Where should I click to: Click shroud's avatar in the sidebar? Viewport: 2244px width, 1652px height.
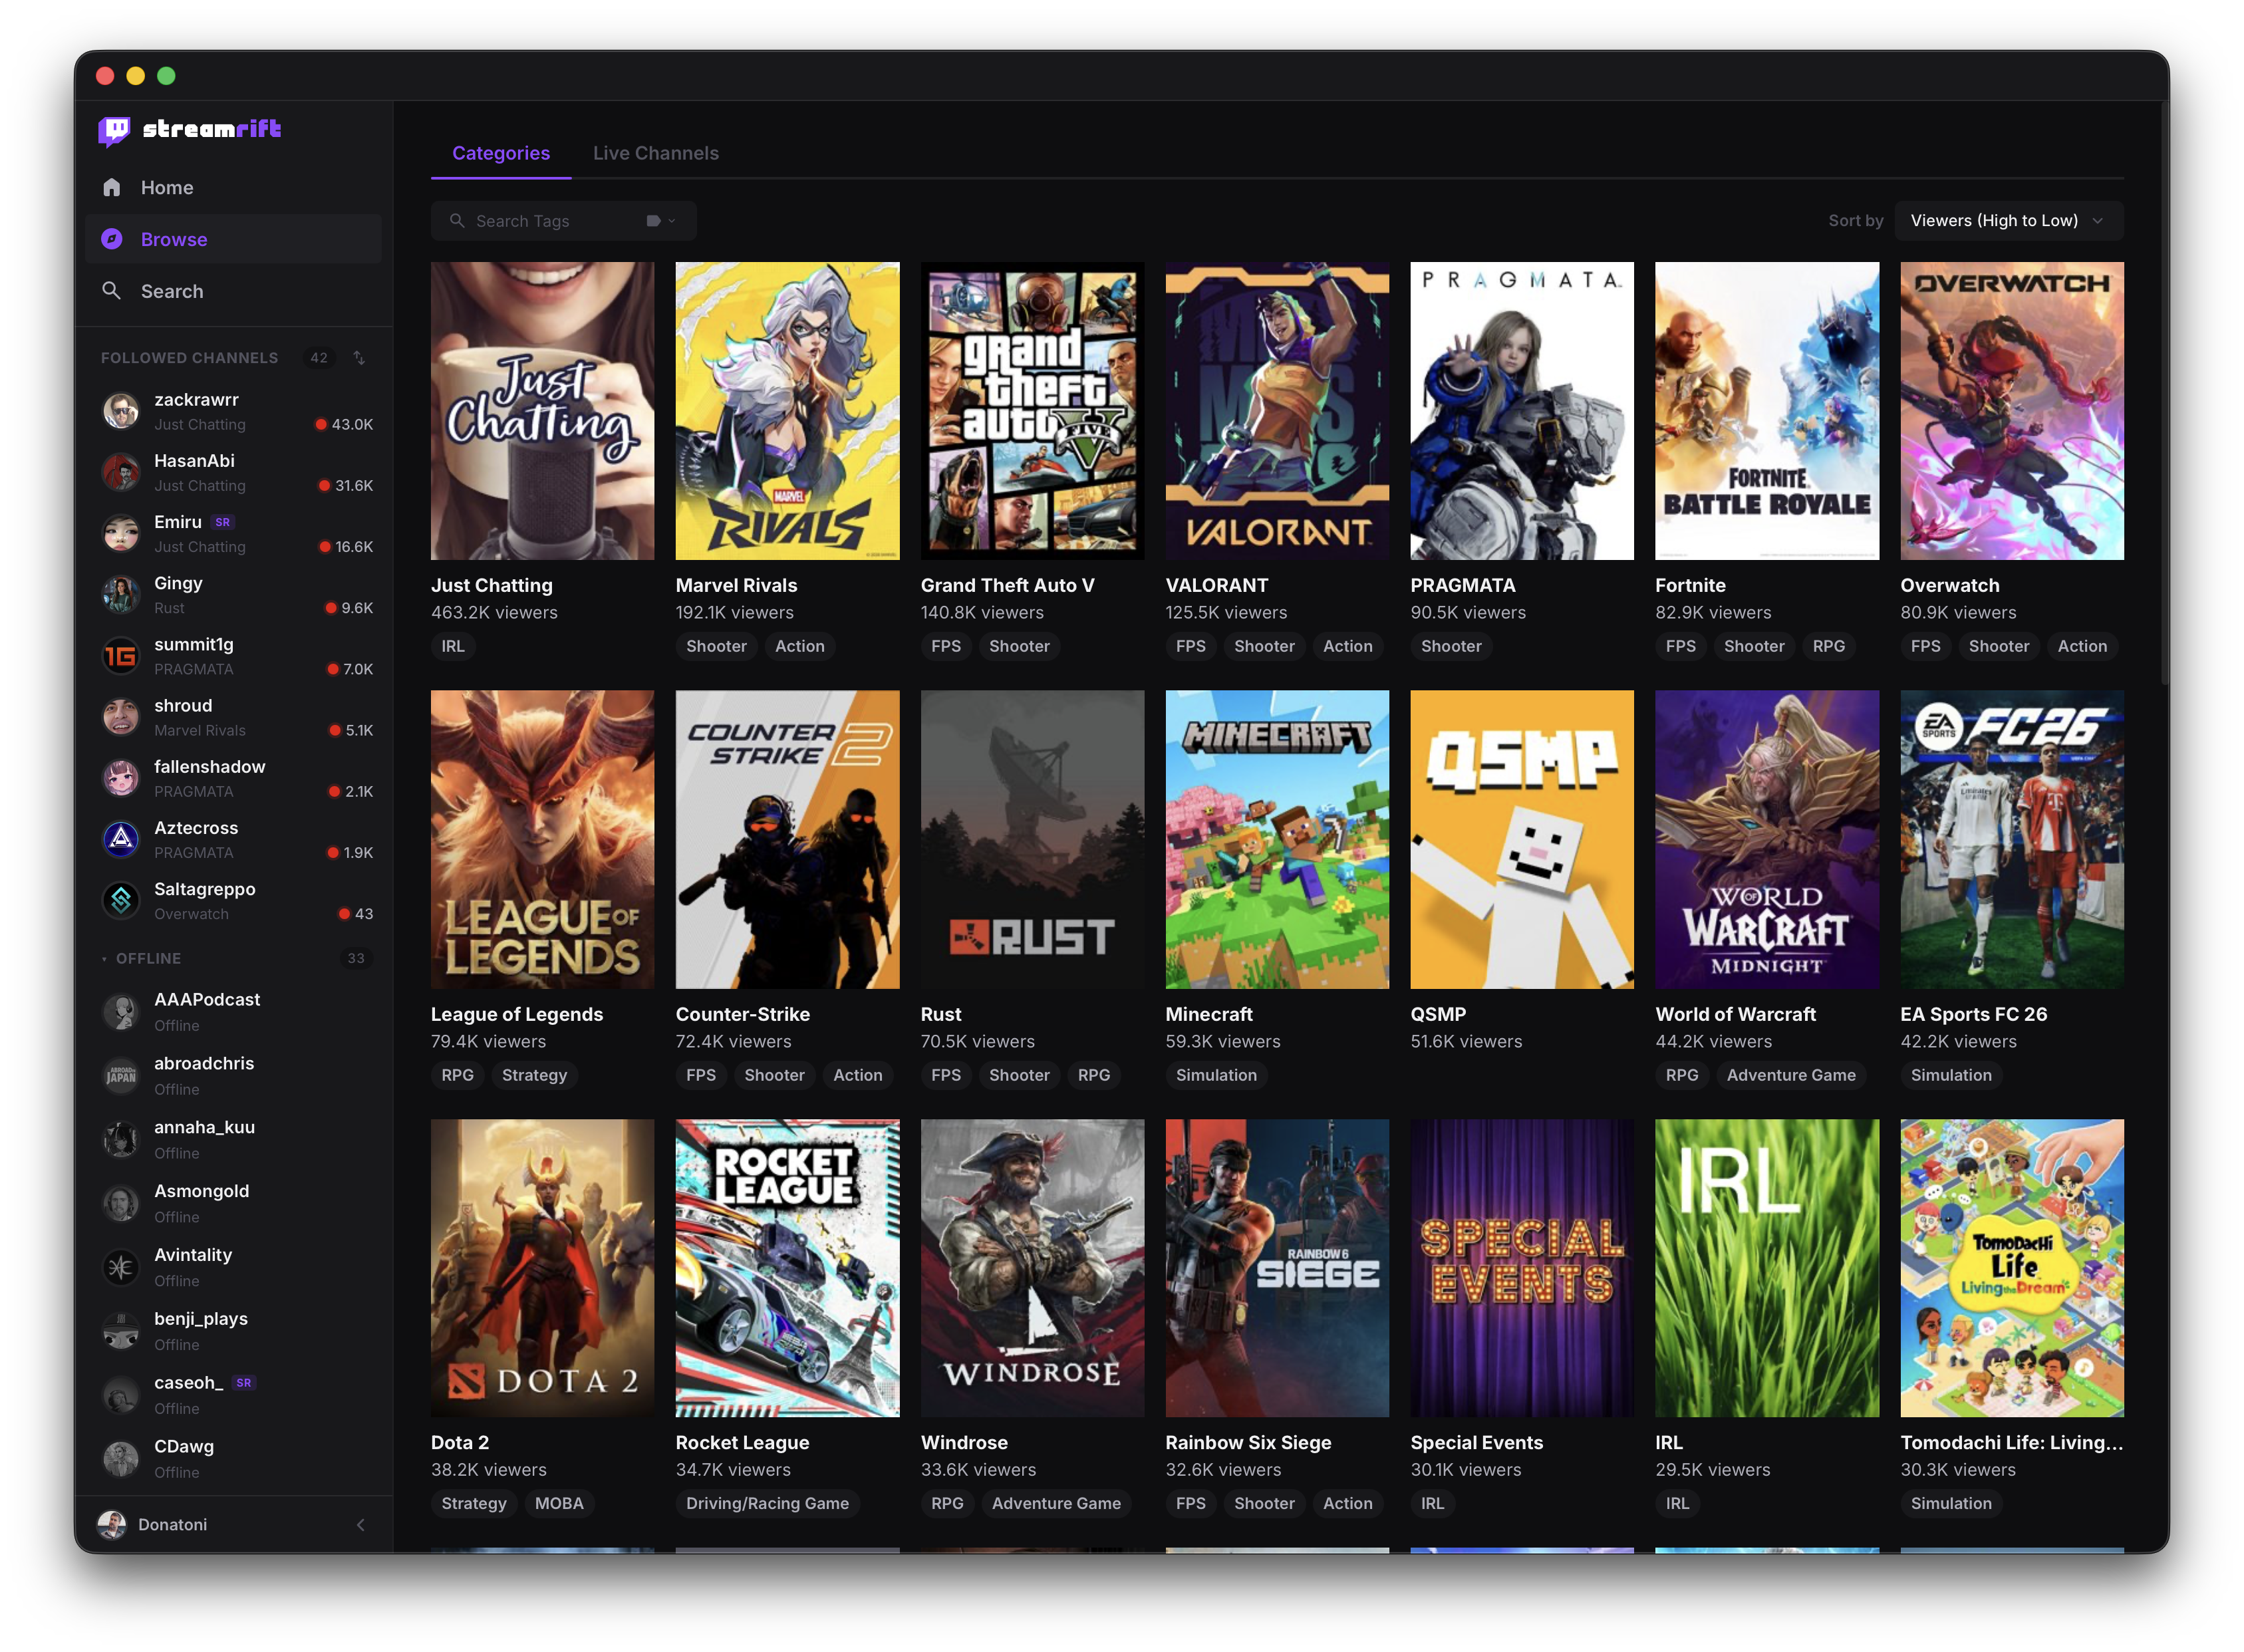click(x=121, y=716)
